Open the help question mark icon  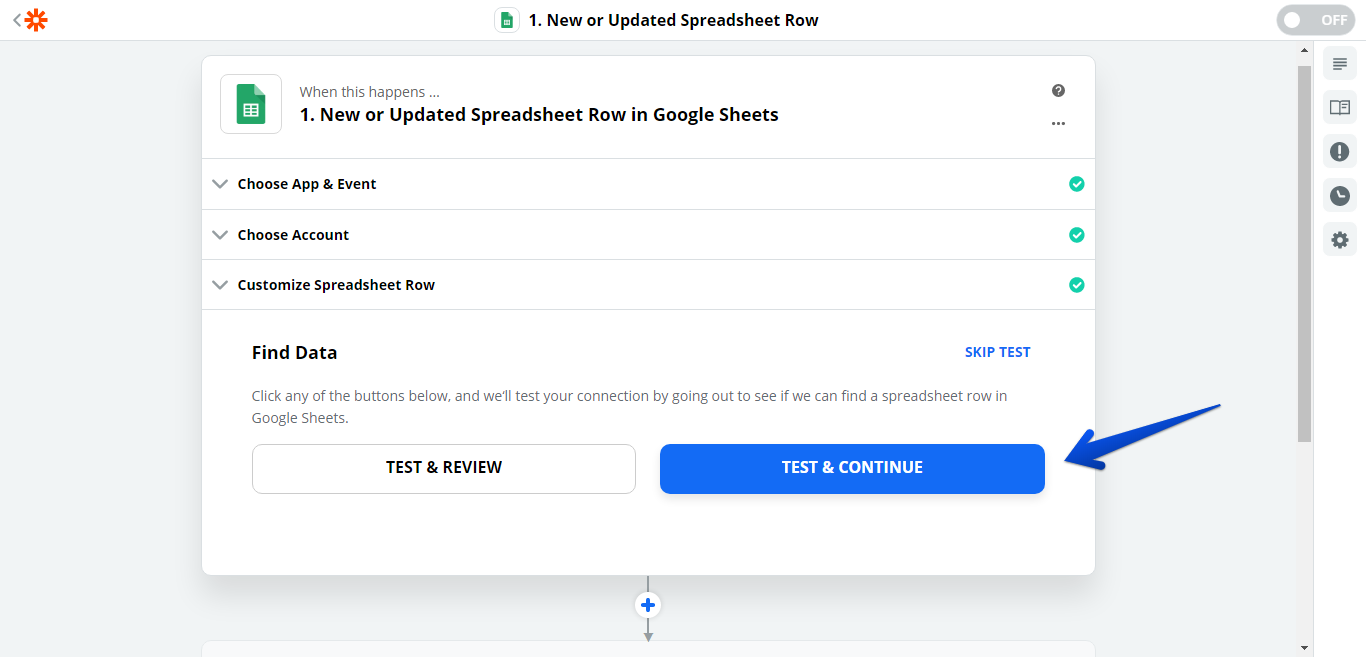point(1058,91)
